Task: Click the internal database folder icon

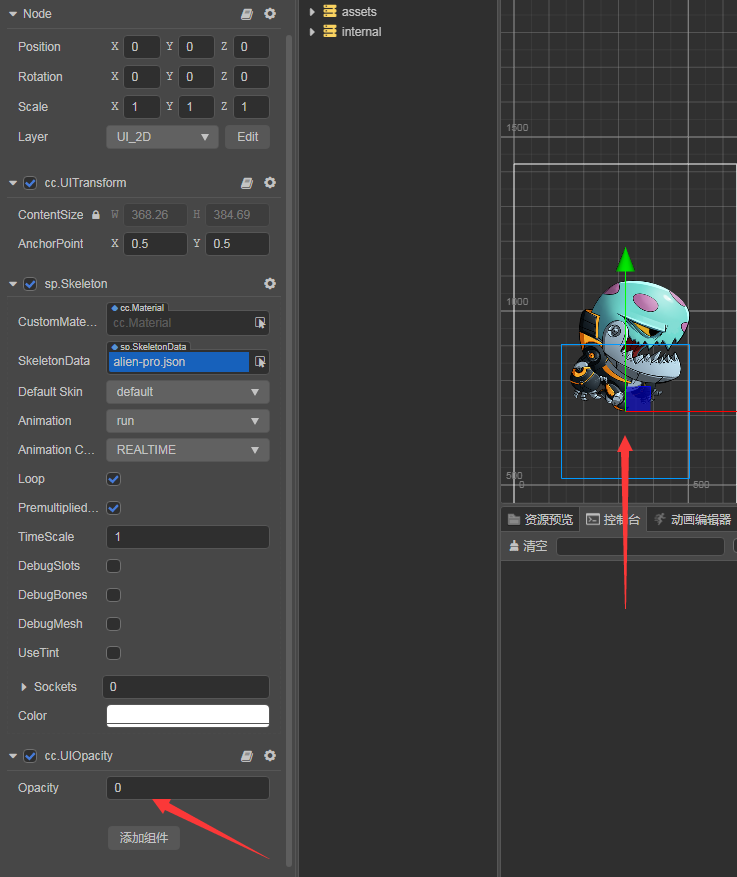Action: (330, 31)
